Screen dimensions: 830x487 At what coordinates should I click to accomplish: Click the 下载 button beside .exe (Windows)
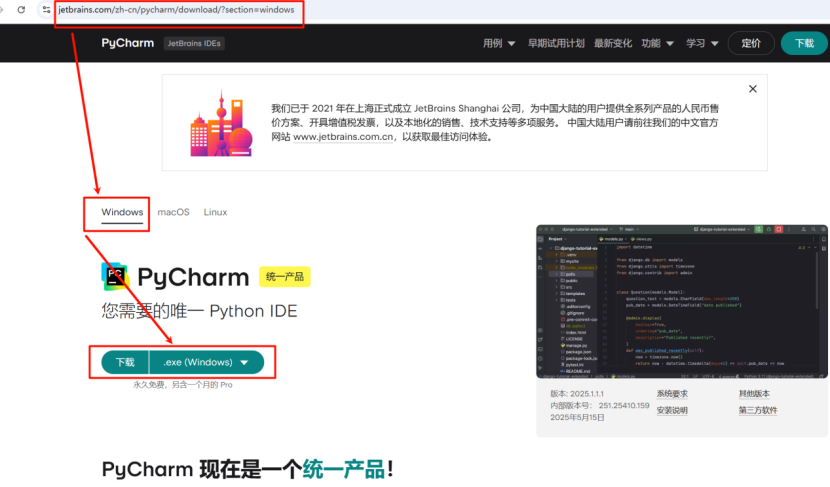(125, 362)
